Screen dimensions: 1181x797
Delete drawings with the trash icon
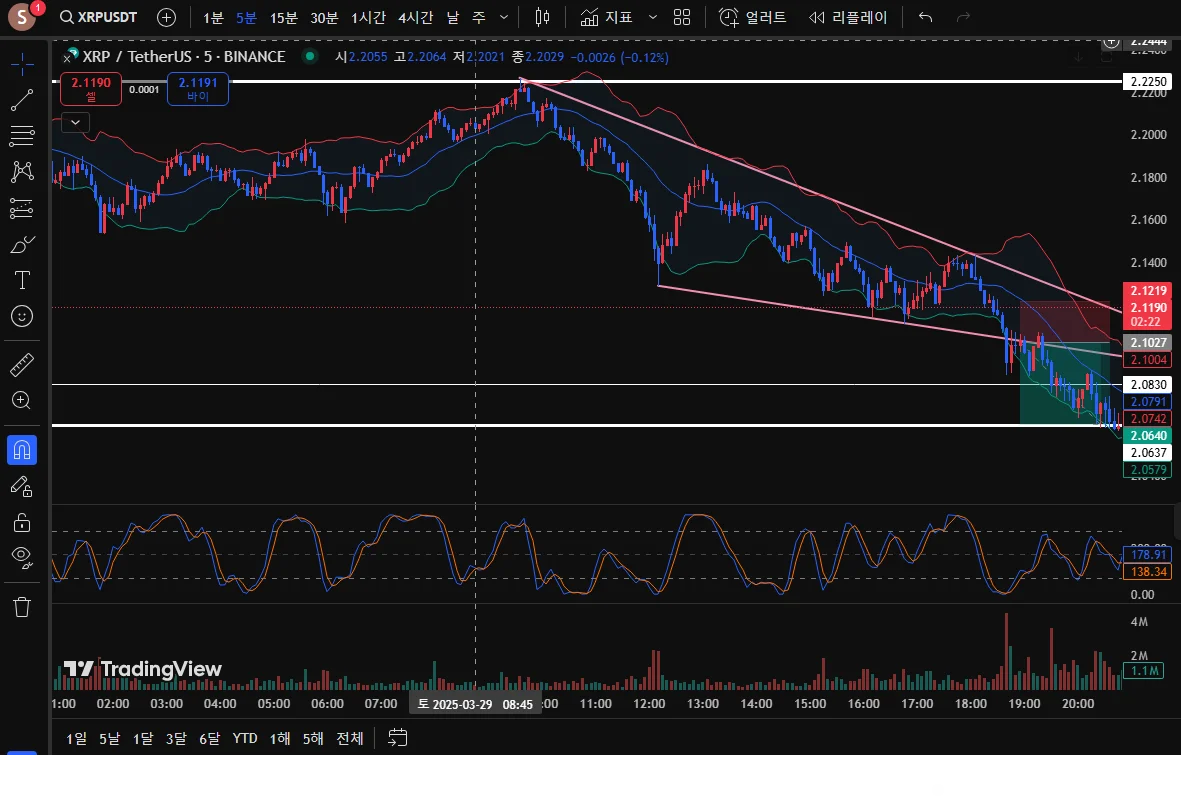[22, 606]
